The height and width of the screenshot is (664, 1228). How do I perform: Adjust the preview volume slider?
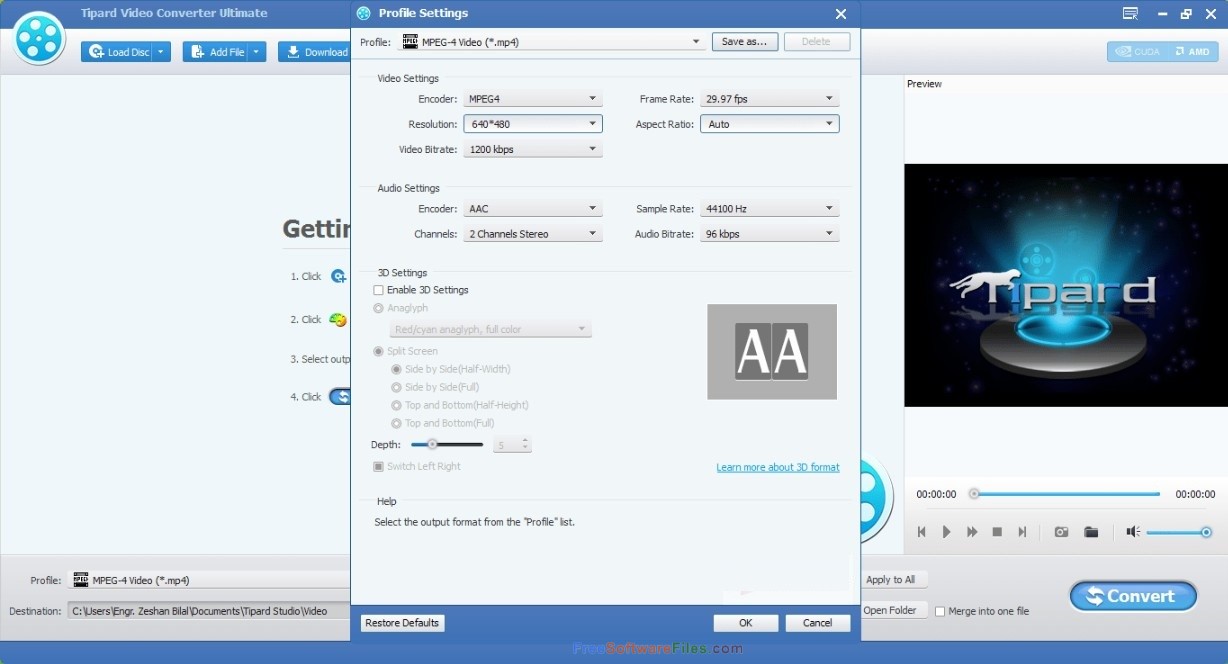click(x=1180, y=532)
